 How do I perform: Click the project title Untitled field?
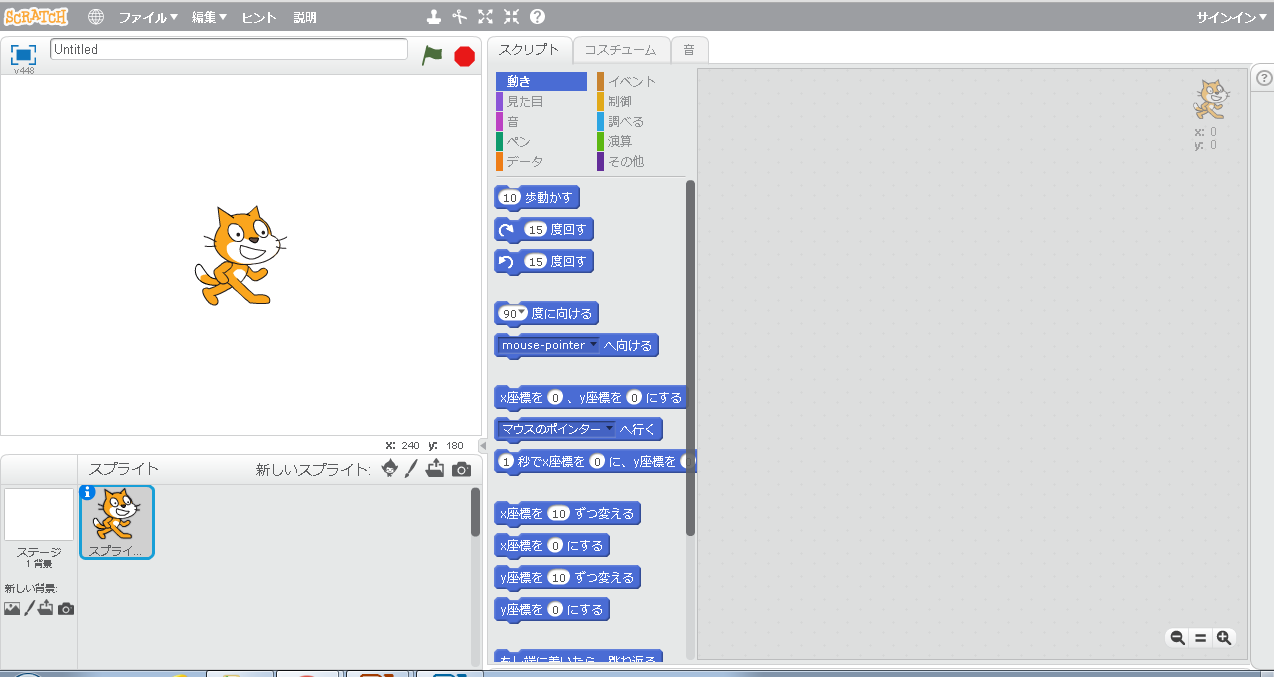point(229,49)
